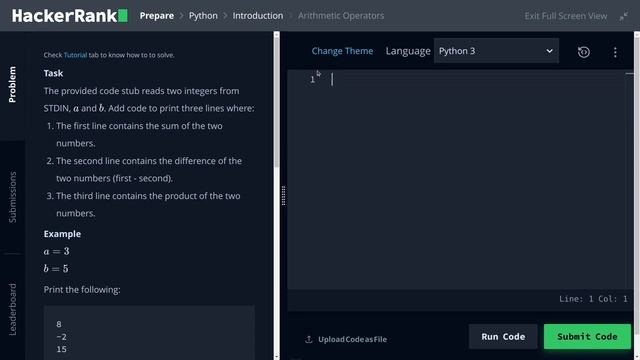The image size is (640, 360).
Task: Open the editor more options kebab menu
Action: click(x=615, y=52)
